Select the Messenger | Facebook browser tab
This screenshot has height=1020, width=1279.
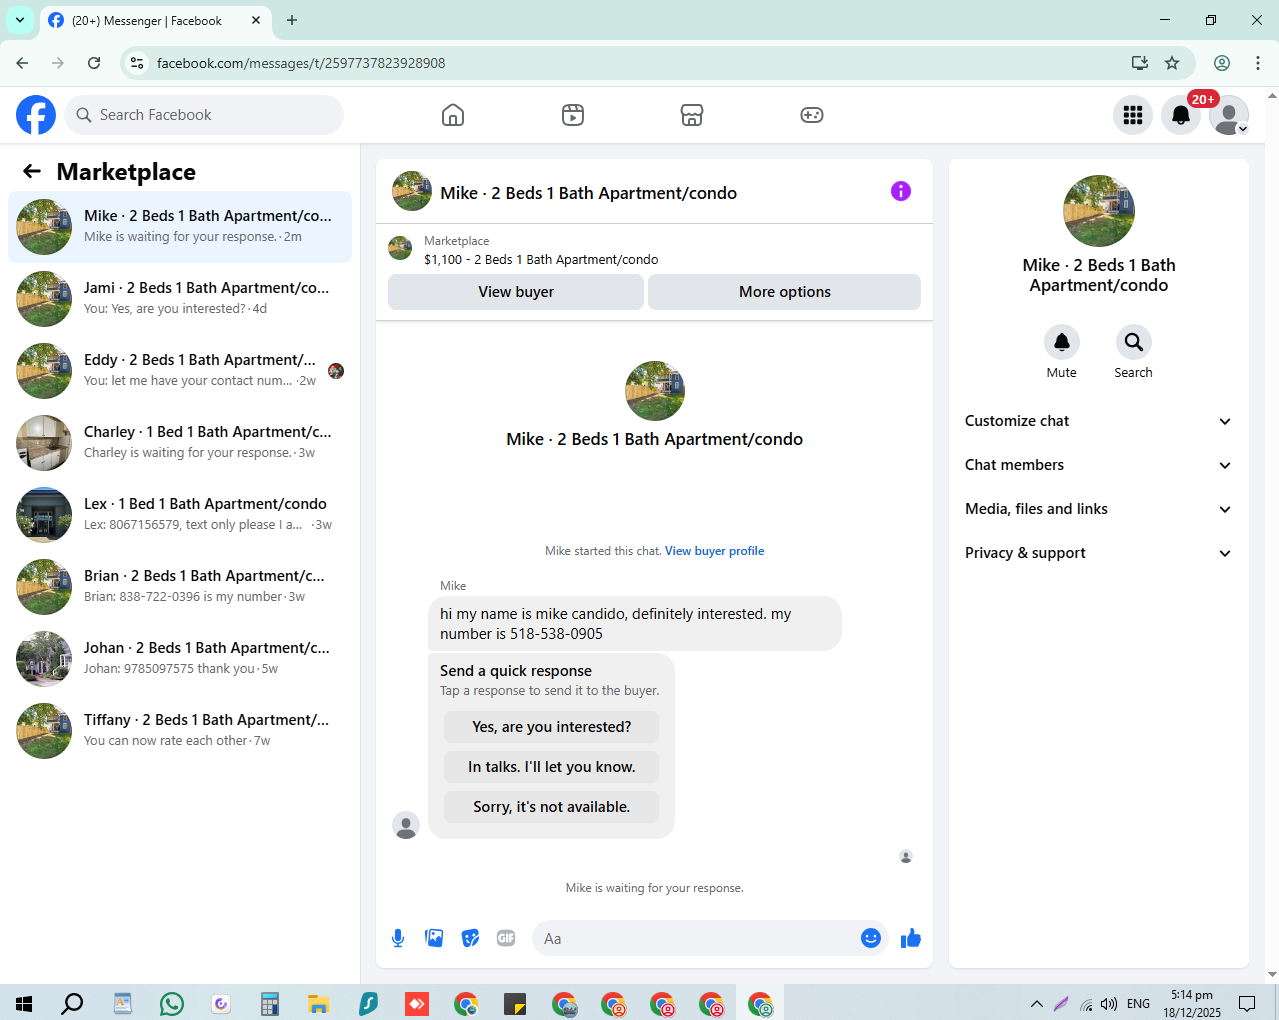click(x=155, y=20)
